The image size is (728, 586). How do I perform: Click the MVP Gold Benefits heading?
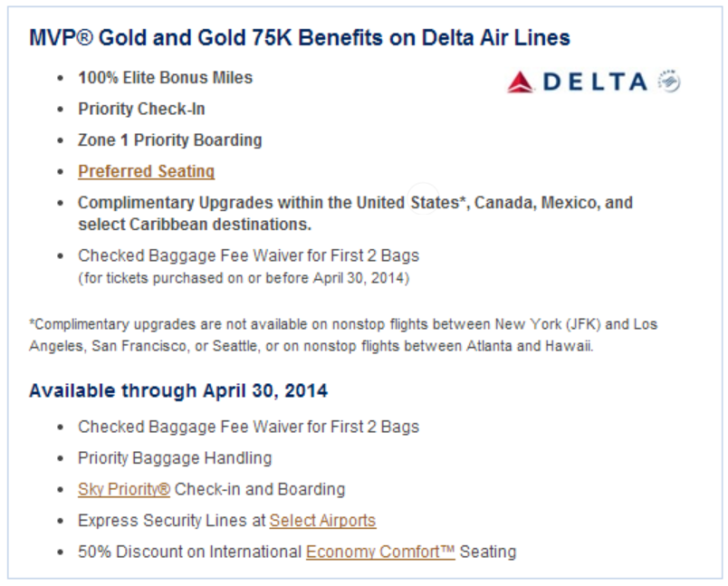(x=299, y=38)
